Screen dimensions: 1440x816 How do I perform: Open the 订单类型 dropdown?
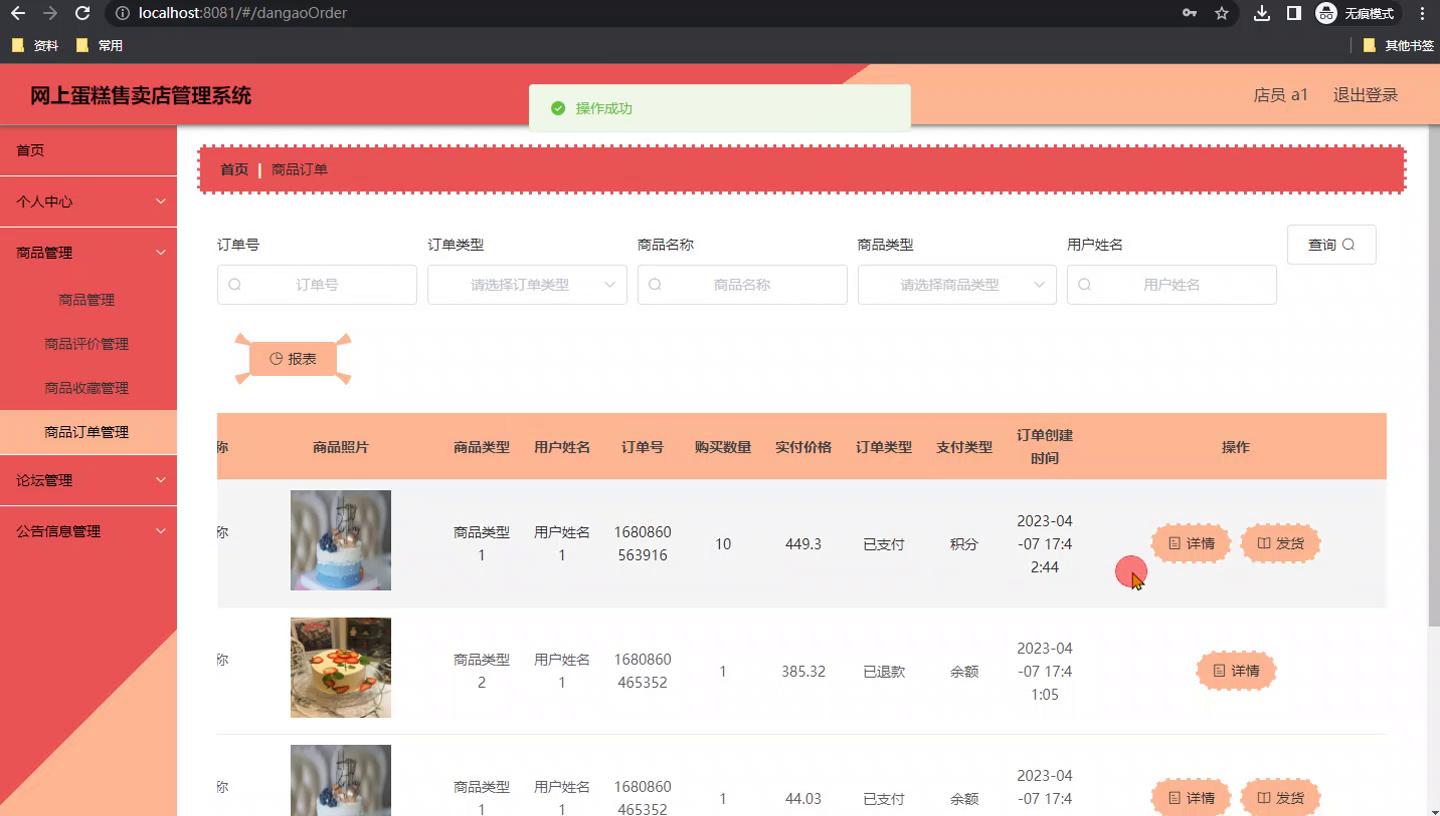click(x=527, y=285)
